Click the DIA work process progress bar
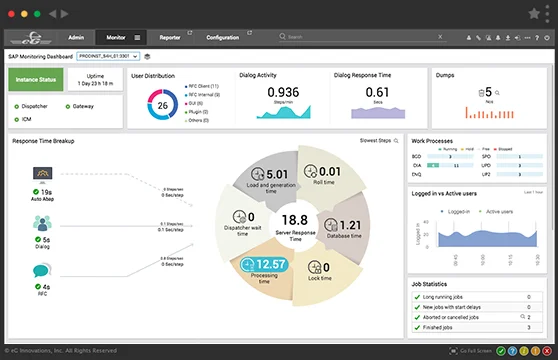 pyautogui.click(x=450, y=165)
